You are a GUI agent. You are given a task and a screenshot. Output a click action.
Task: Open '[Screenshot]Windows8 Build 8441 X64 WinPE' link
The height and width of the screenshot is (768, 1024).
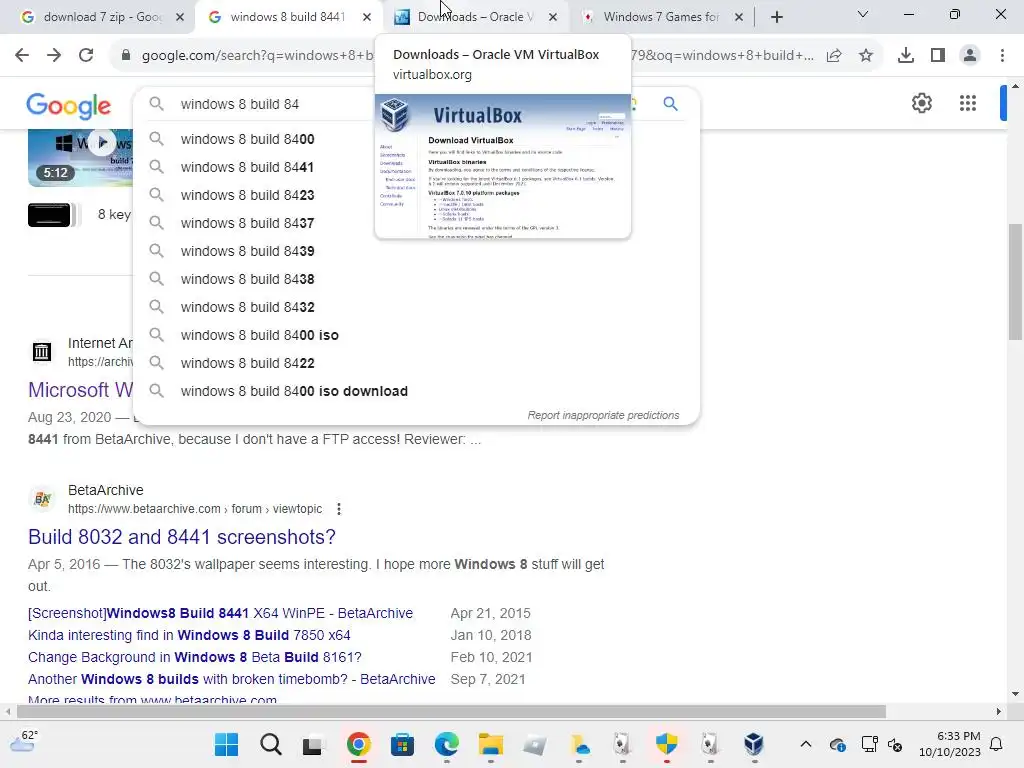(x=220, y=613)
